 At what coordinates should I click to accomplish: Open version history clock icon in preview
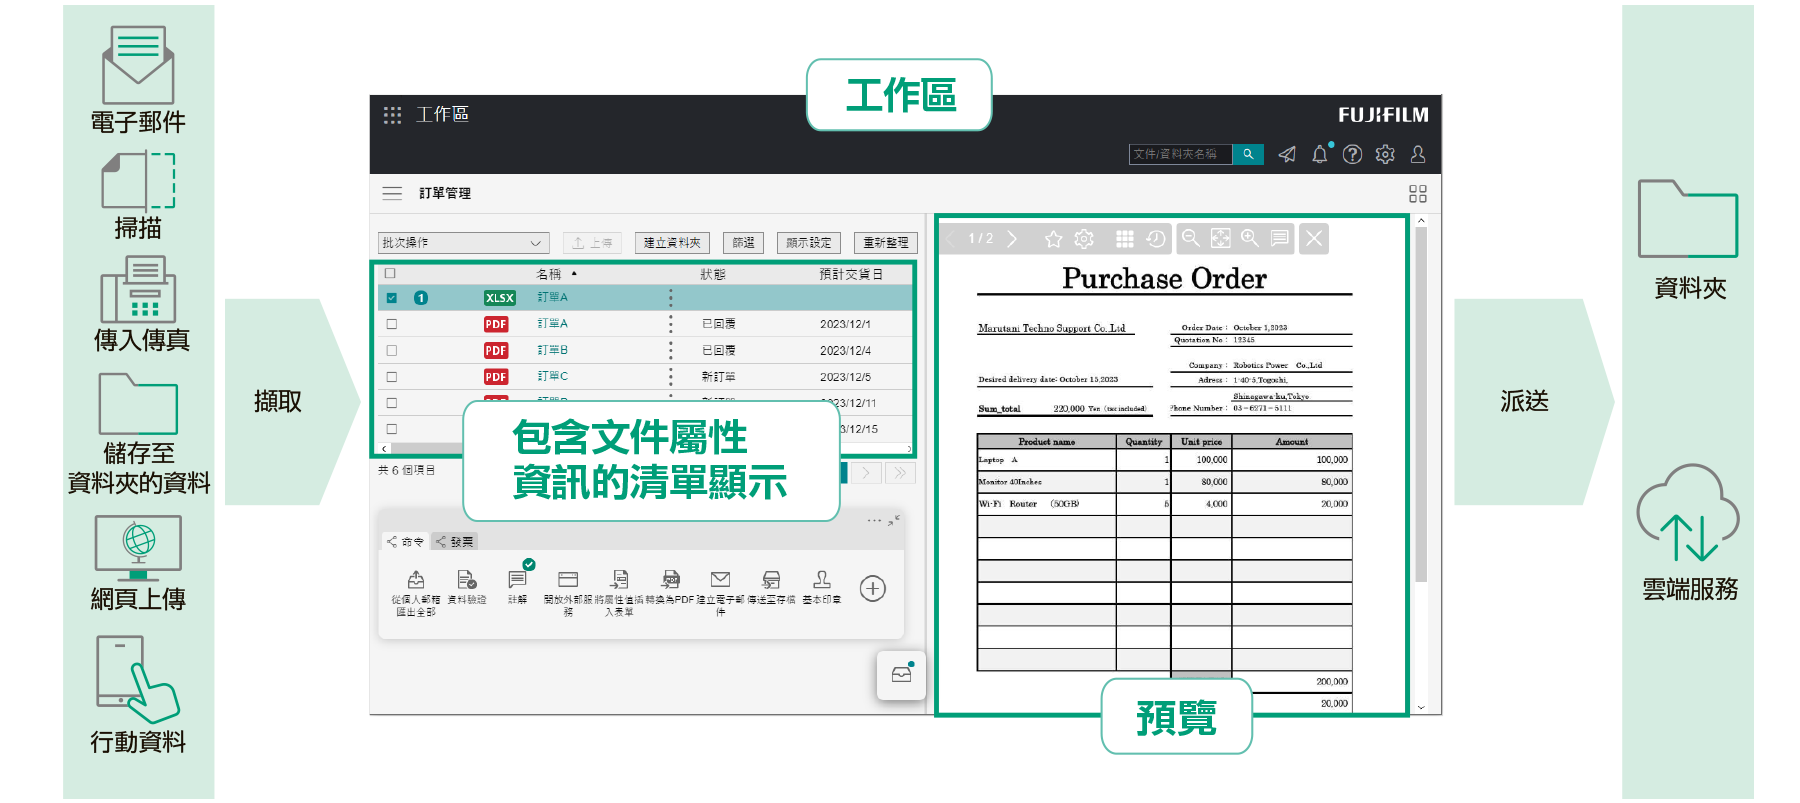tap(1156, 239)
